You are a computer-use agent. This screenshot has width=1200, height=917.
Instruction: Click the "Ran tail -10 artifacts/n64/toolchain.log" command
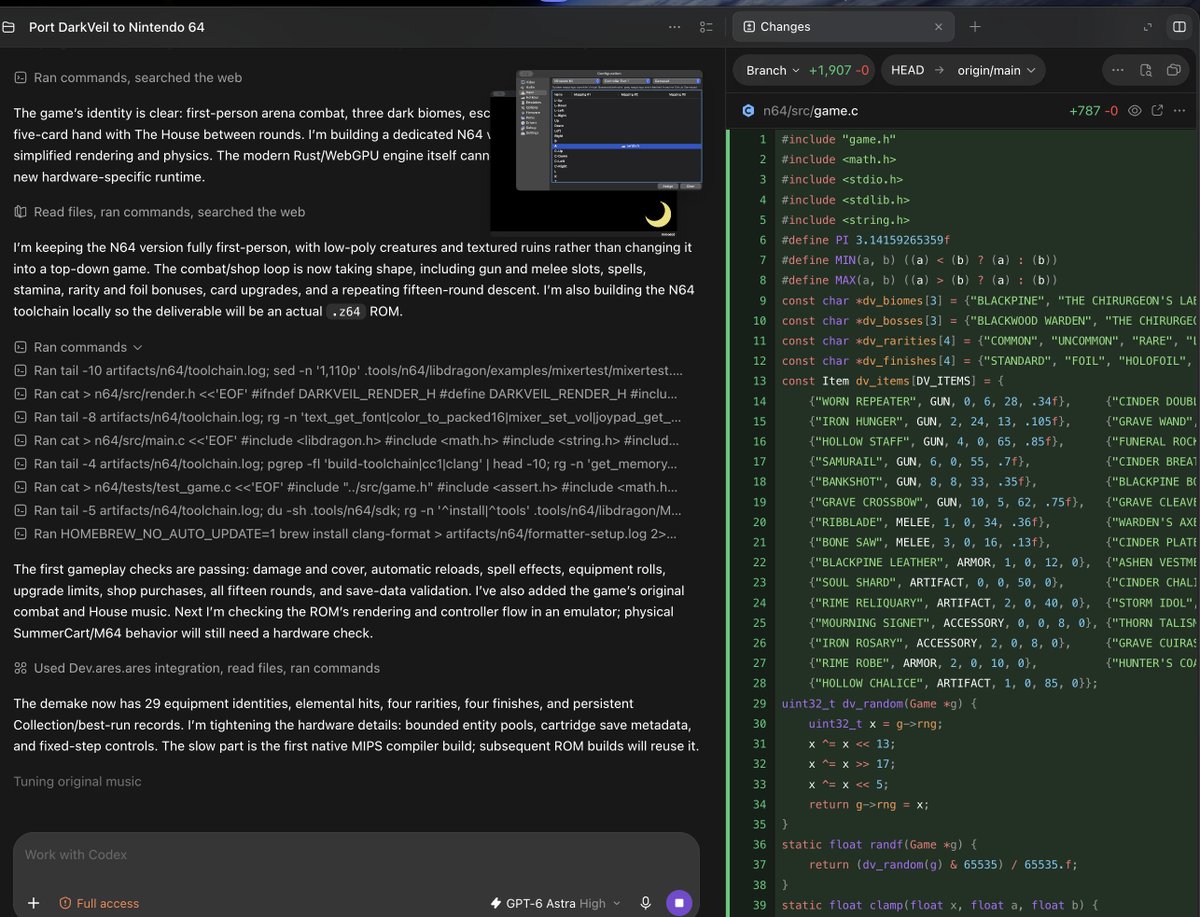(348, 371)
